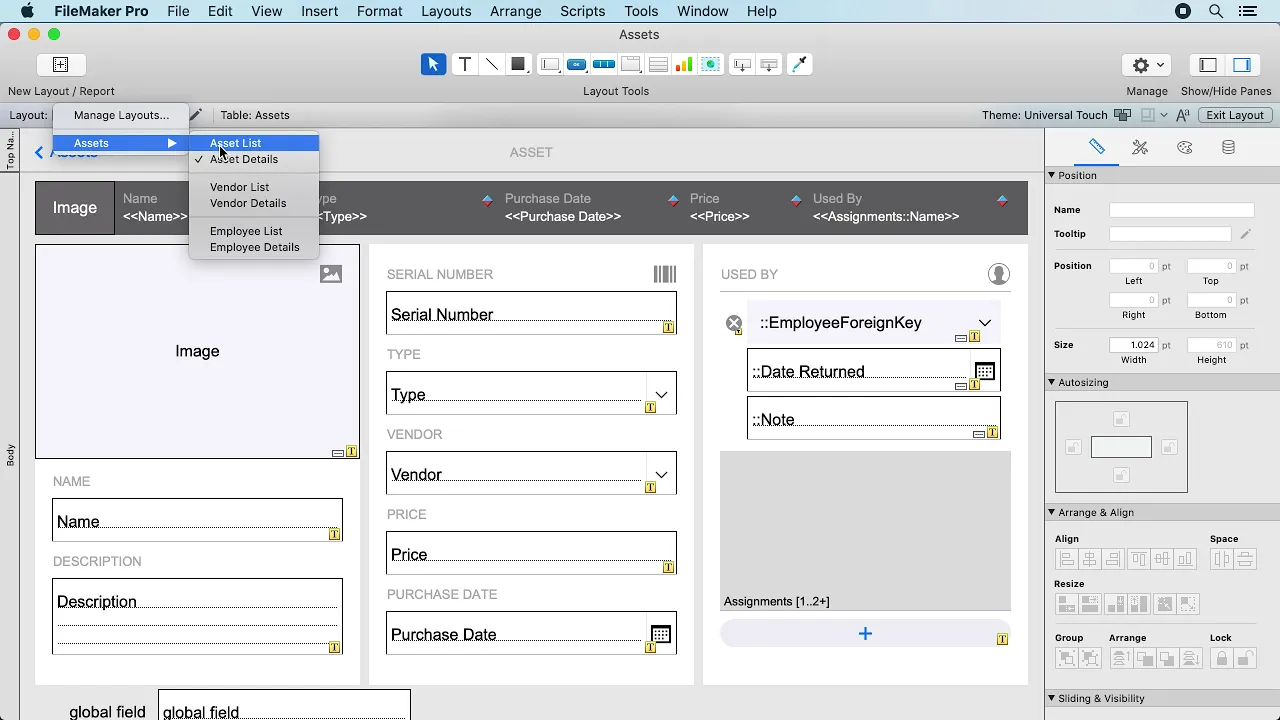Collapse the Position section
Viewport: 1280px width, 720px height.
pos(1052,175)
